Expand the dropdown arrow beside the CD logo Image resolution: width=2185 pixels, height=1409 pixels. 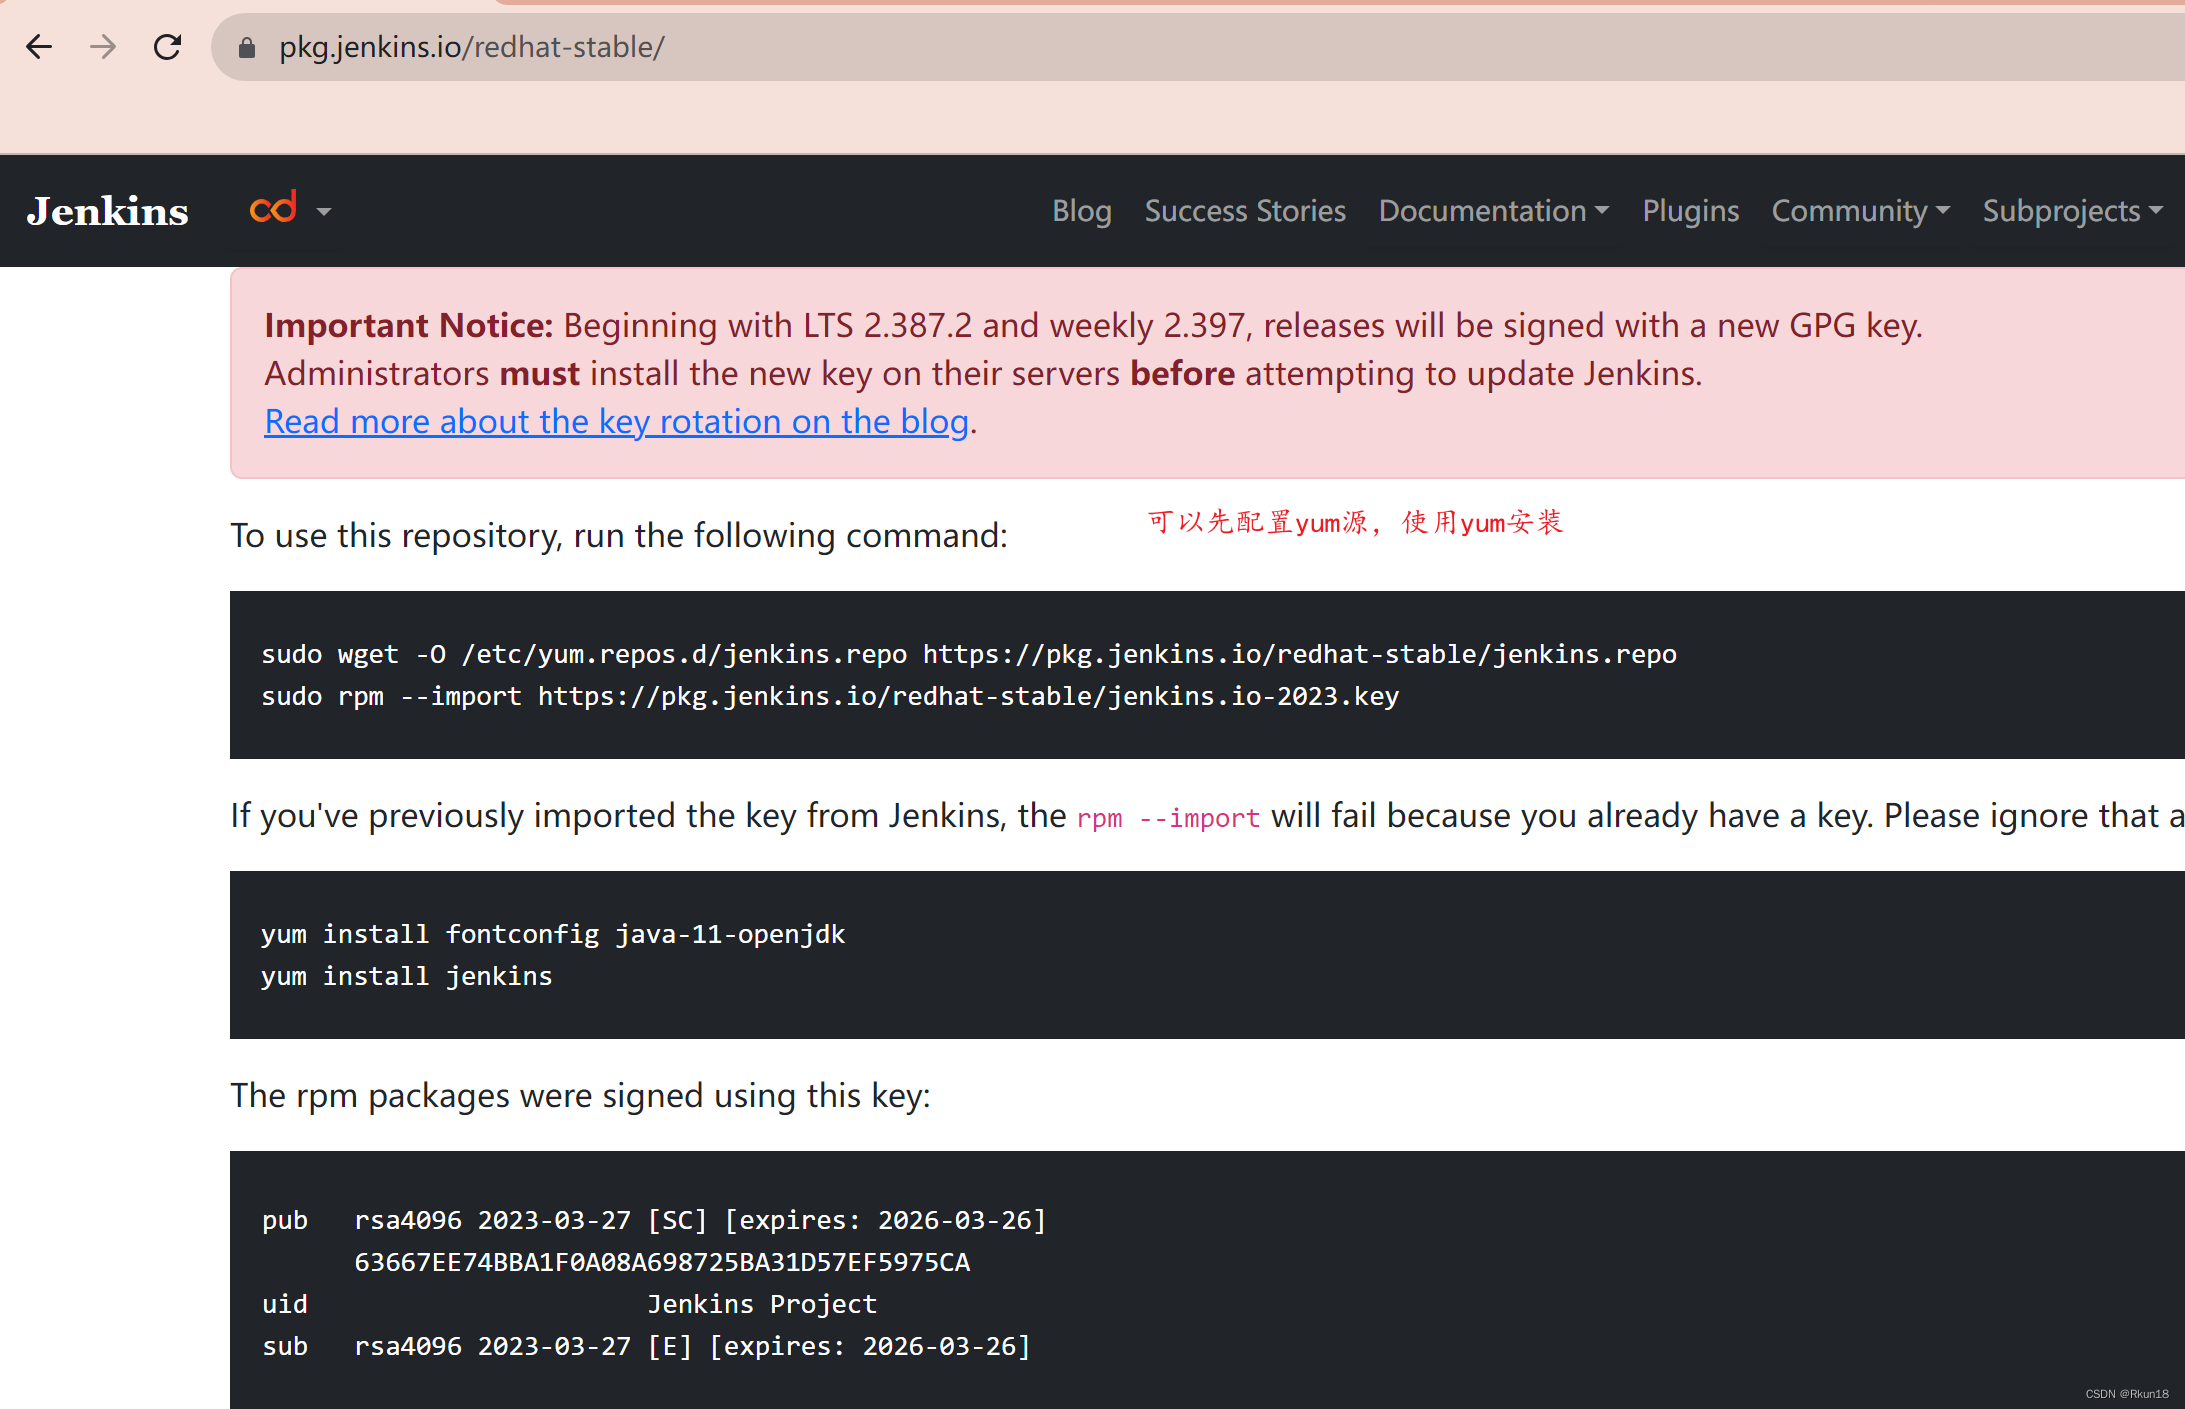(324, 212)
